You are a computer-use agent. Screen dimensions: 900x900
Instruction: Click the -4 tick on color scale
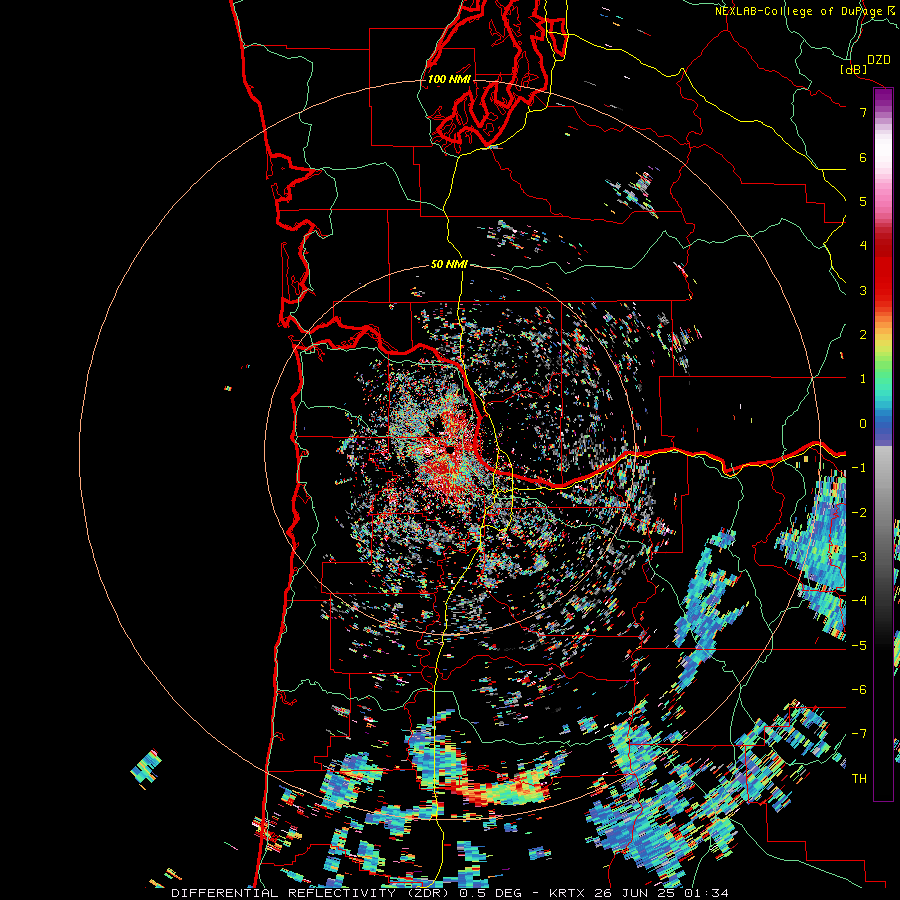pos(859,601)
